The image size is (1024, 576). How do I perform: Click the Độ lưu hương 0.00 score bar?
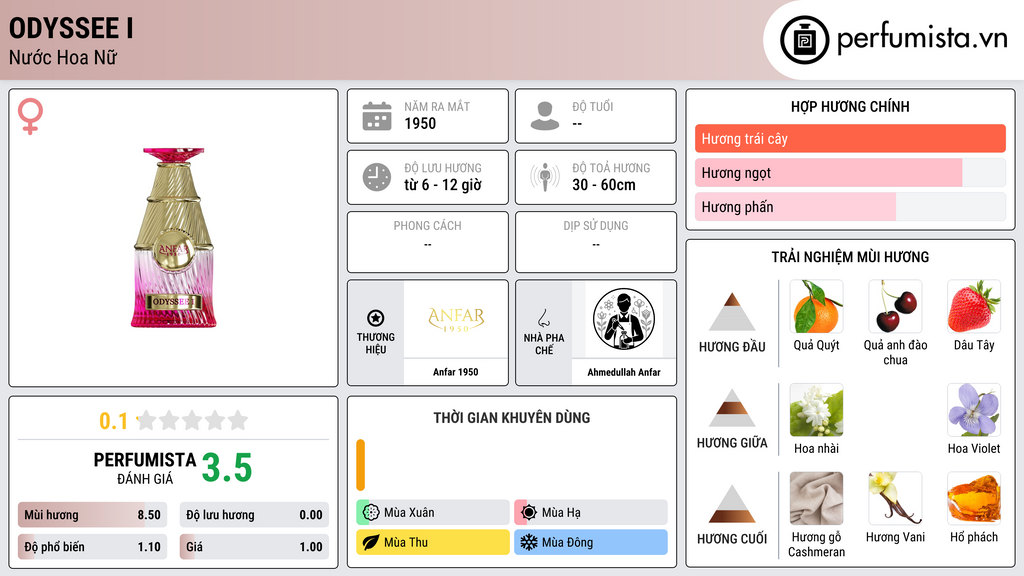tap(254, 515)
